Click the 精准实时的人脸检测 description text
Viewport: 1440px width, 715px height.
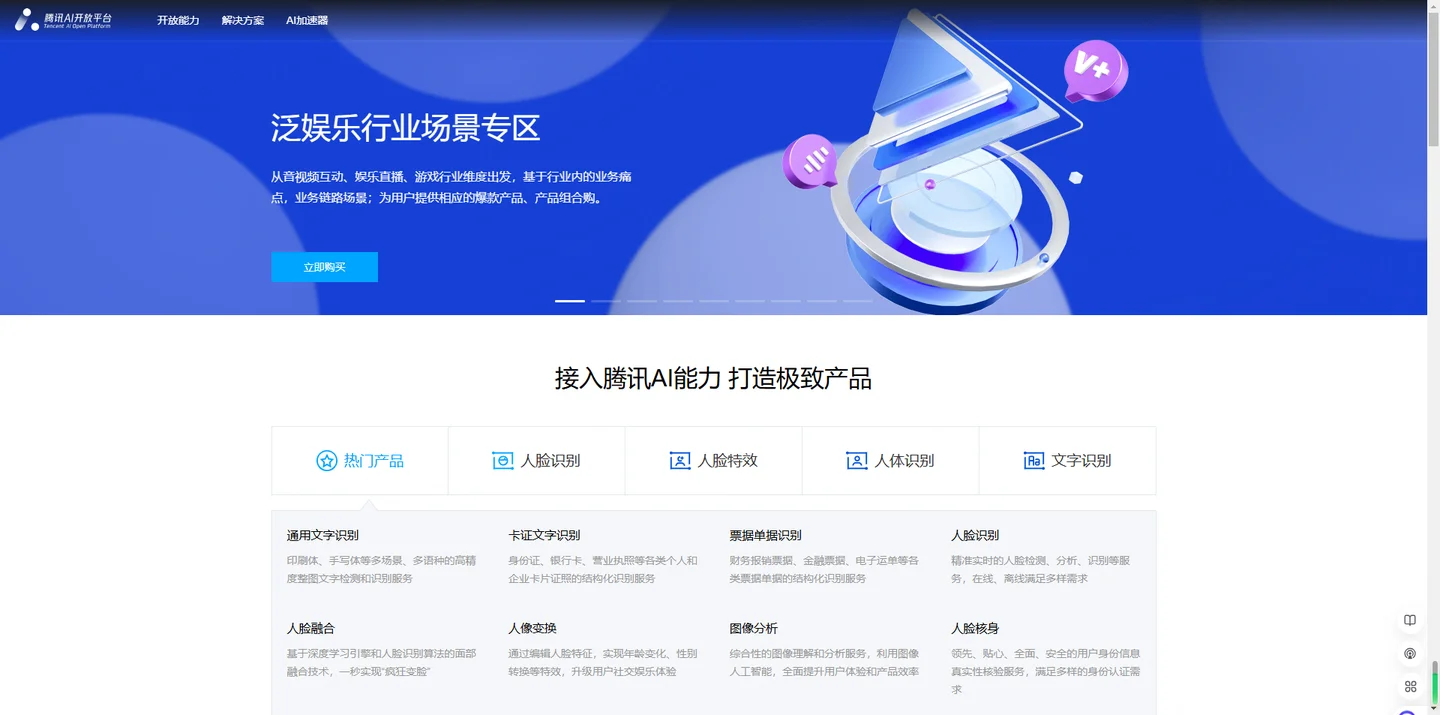tap(1041, 570)
